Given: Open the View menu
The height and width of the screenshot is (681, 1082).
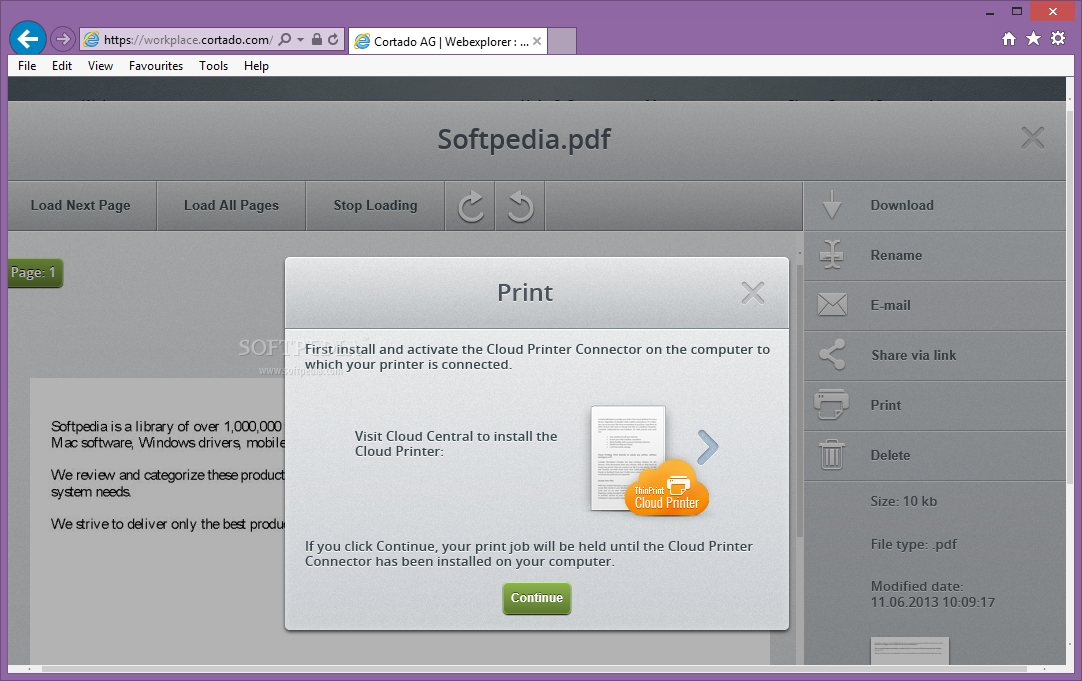Looking at the screenshot, I should click(x=100, y=66).
